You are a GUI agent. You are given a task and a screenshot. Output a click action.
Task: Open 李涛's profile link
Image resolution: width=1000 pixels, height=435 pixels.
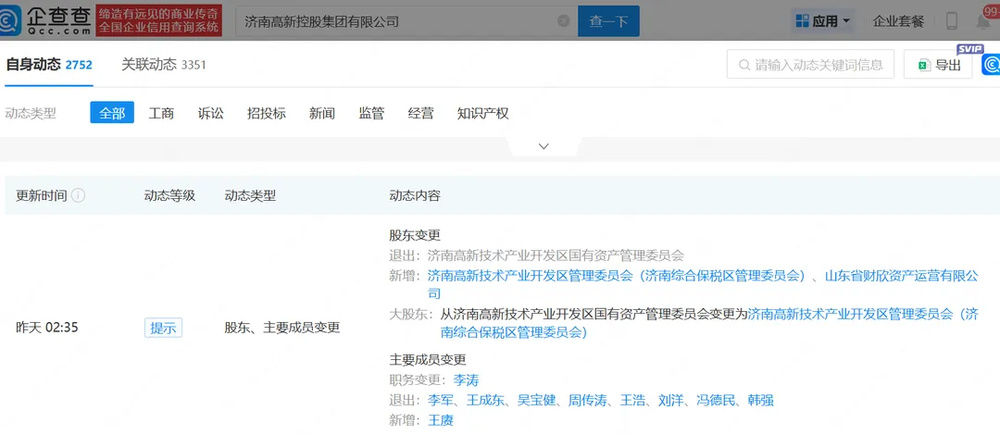coord(466,380)
